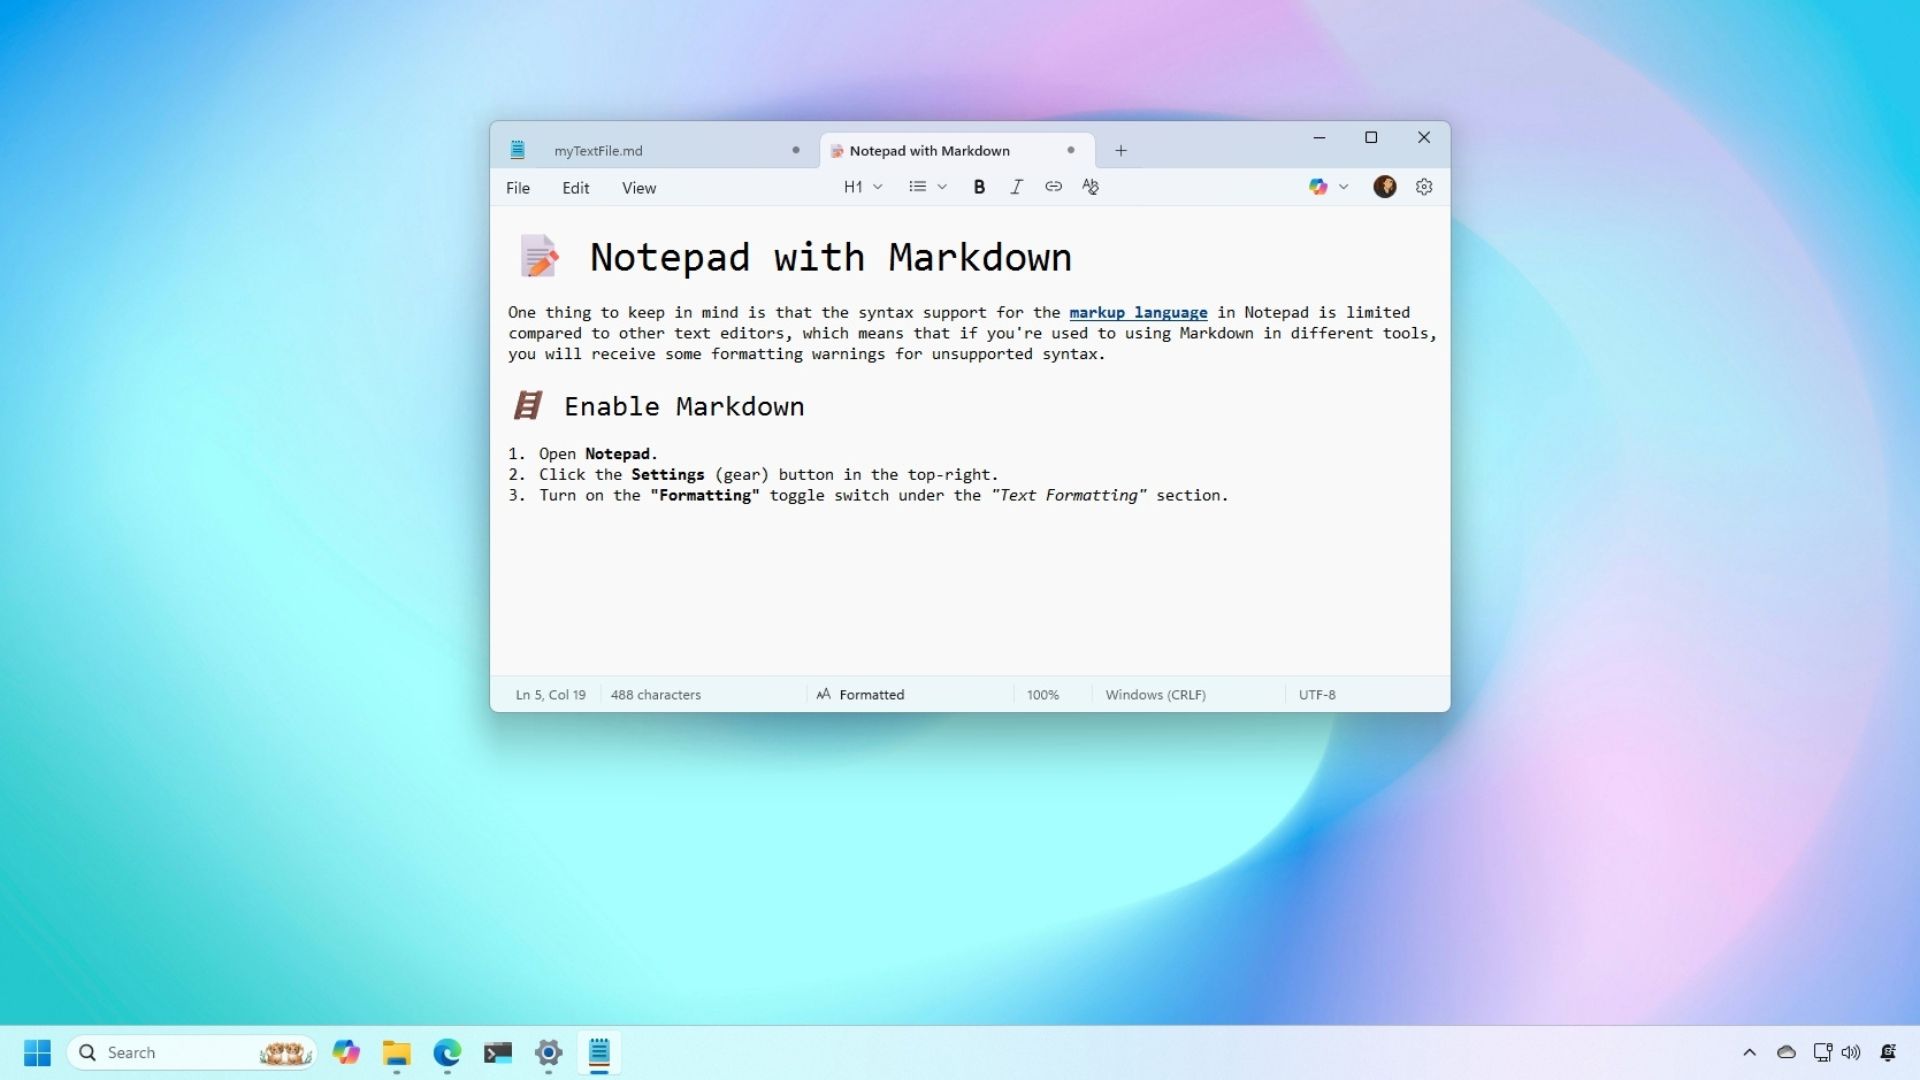The width and height of the screenshot is (1920, 1080).
Task: Click Notepad icon in the taskbar
Action: click(x=599, y=1053)
